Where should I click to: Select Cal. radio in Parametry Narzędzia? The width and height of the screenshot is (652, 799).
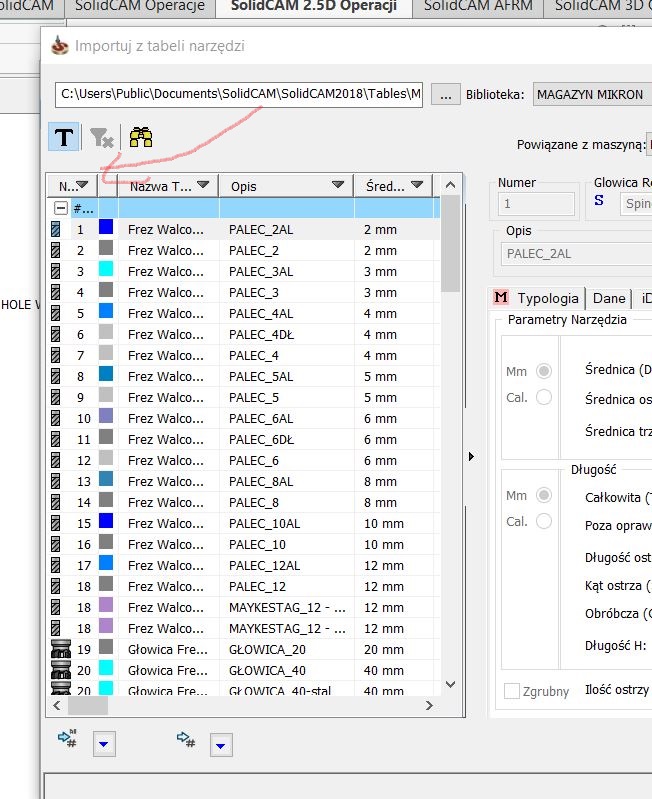(544, 397)
